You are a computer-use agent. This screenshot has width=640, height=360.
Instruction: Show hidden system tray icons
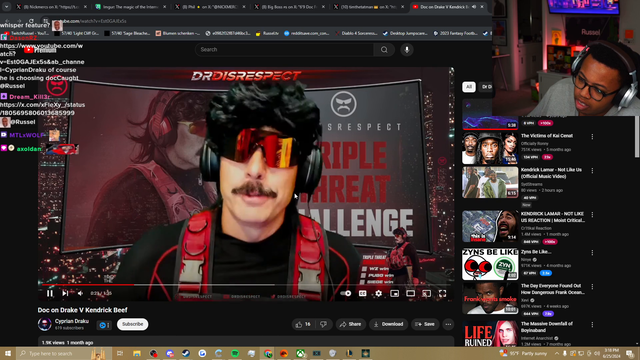coord(557,353)
